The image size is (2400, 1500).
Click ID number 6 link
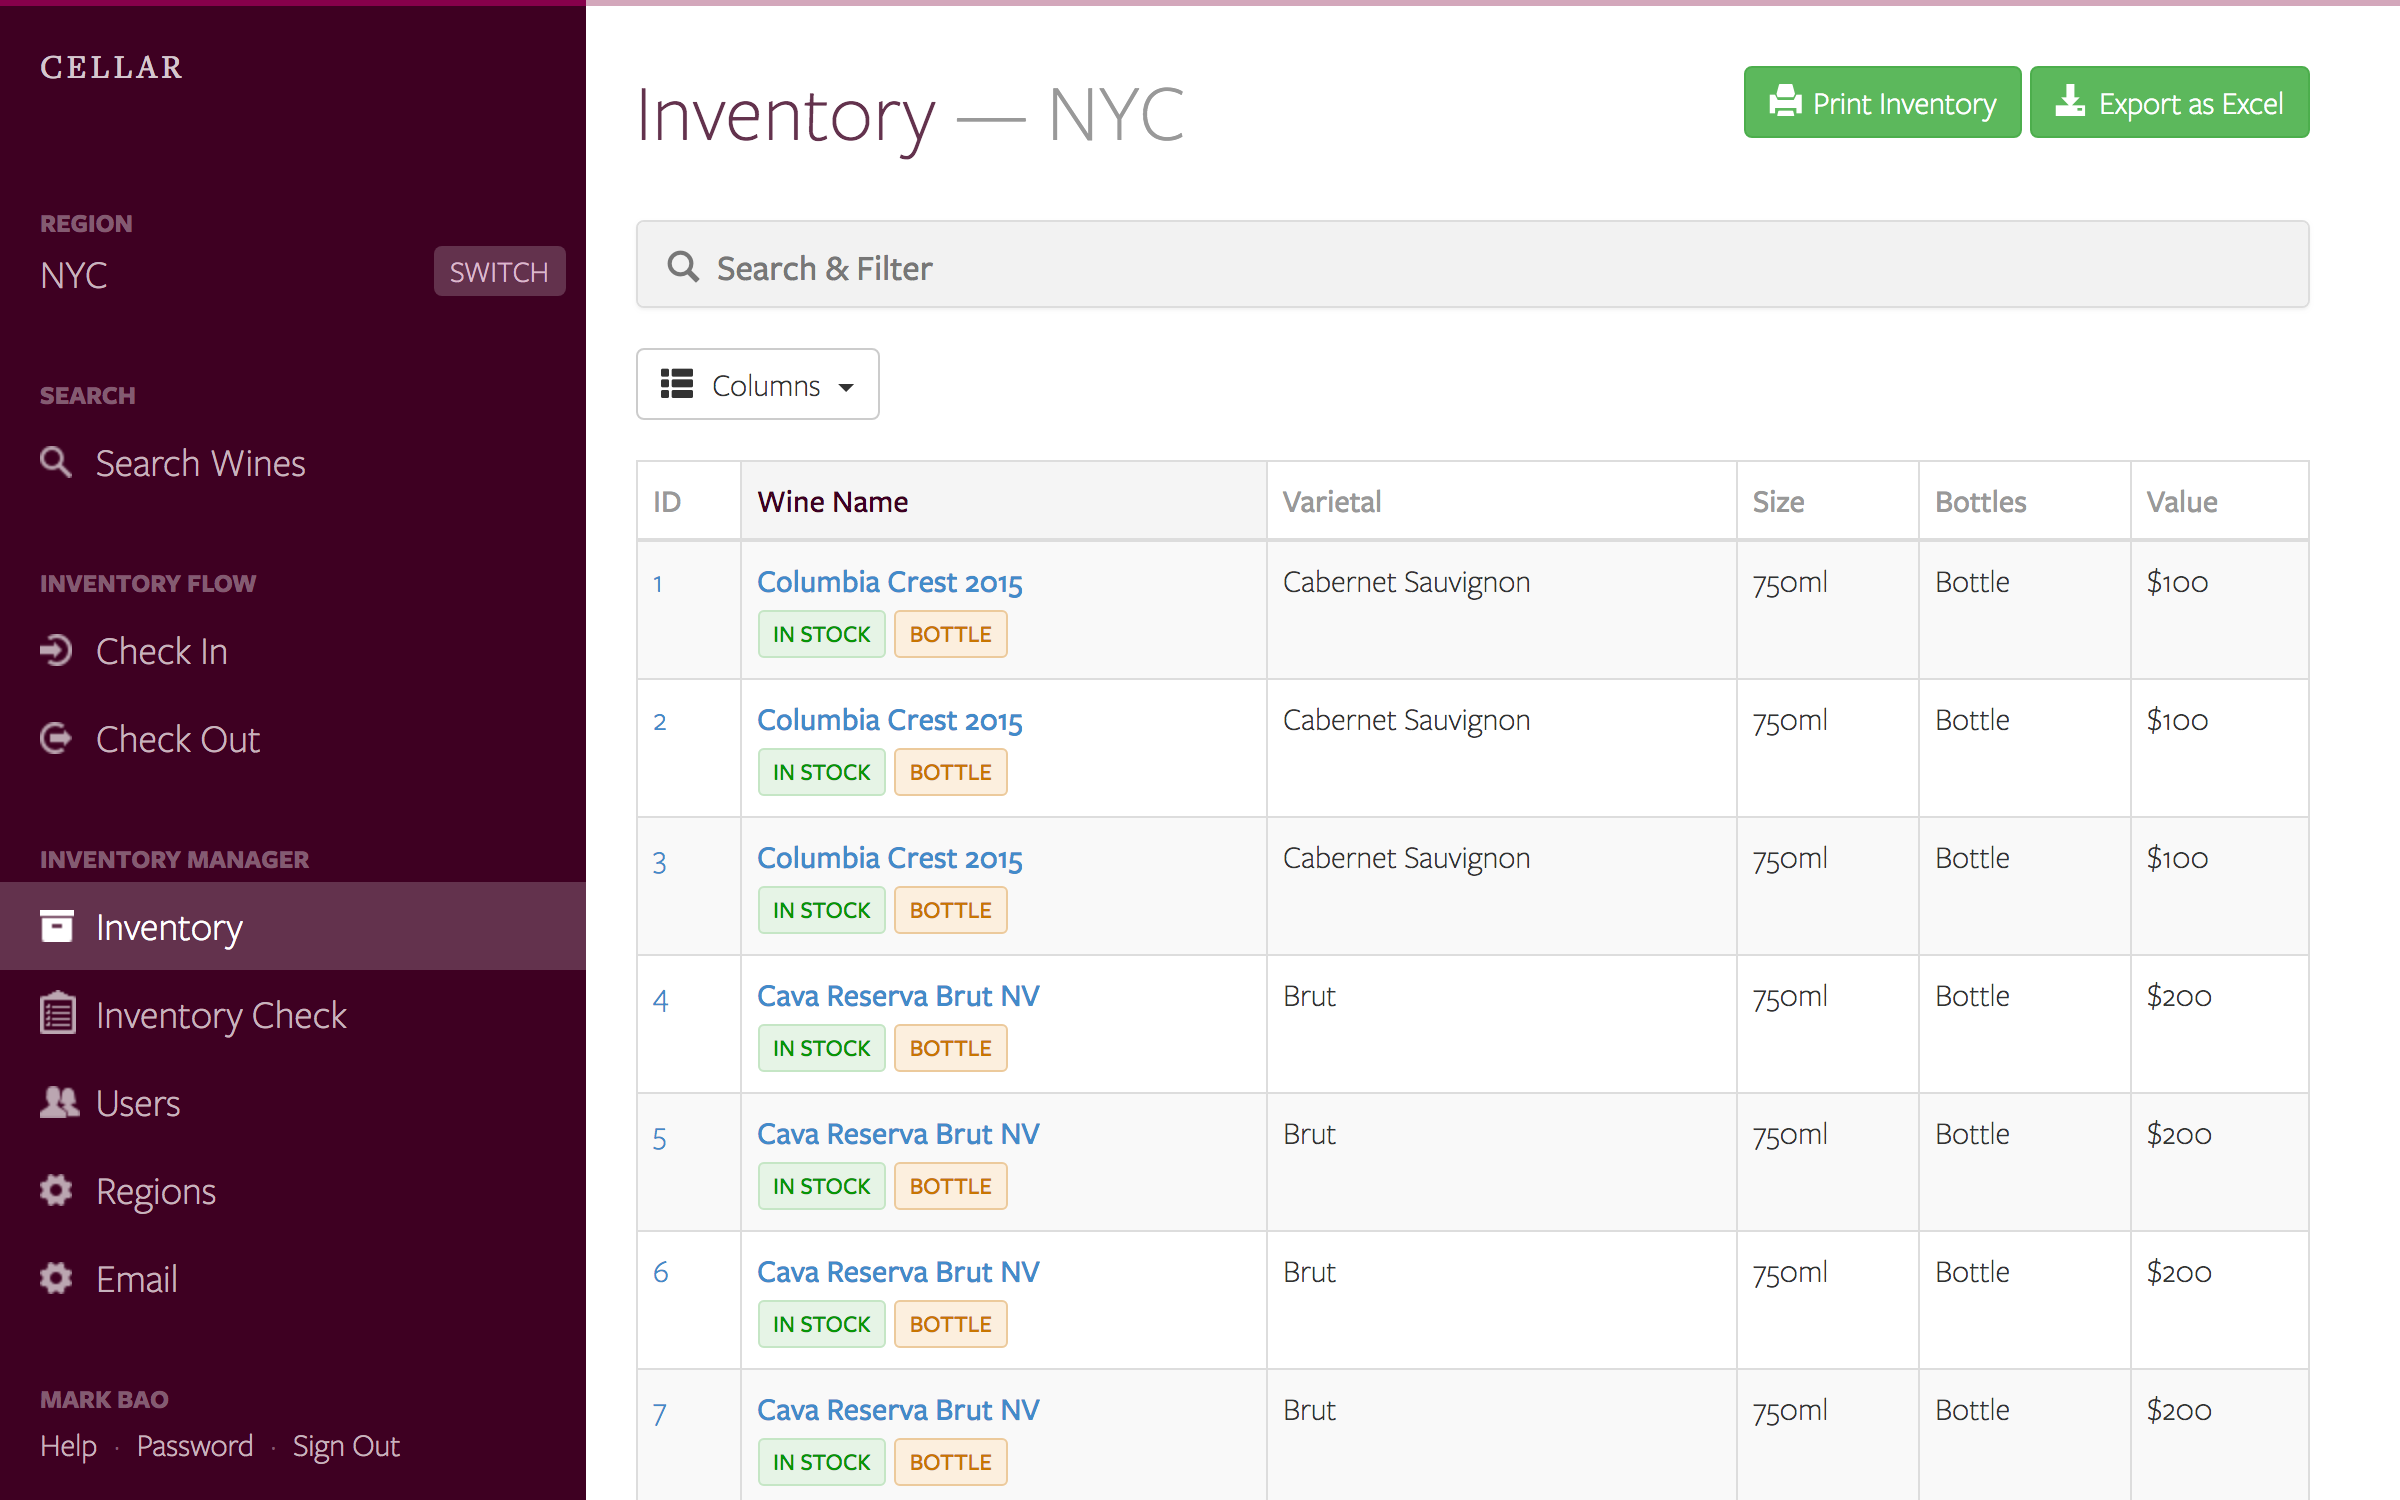point(661,1272)
